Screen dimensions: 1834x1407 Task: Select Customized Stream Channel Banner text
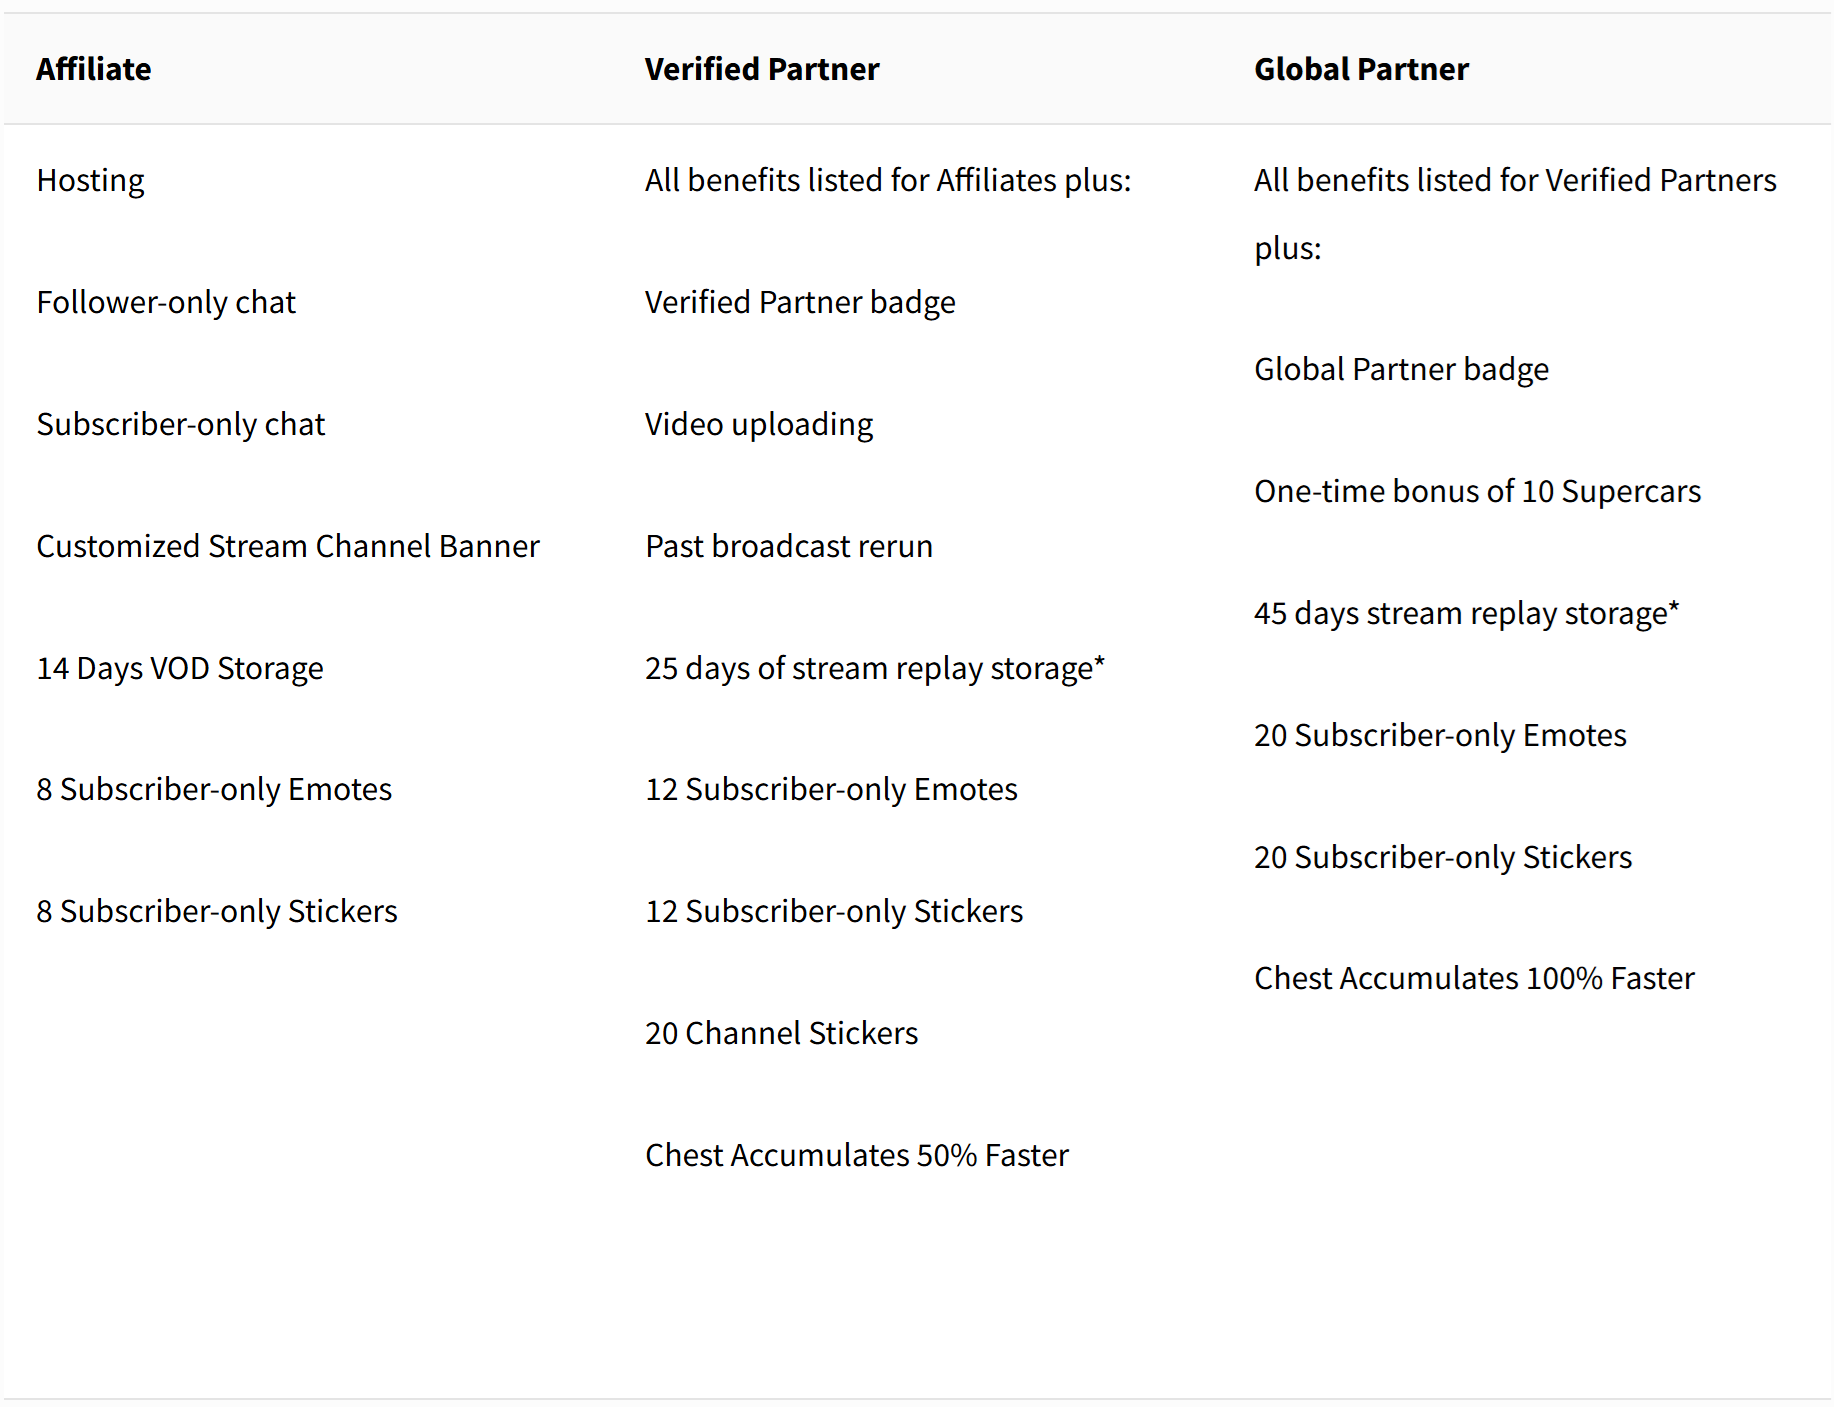[x=288, y=546]
